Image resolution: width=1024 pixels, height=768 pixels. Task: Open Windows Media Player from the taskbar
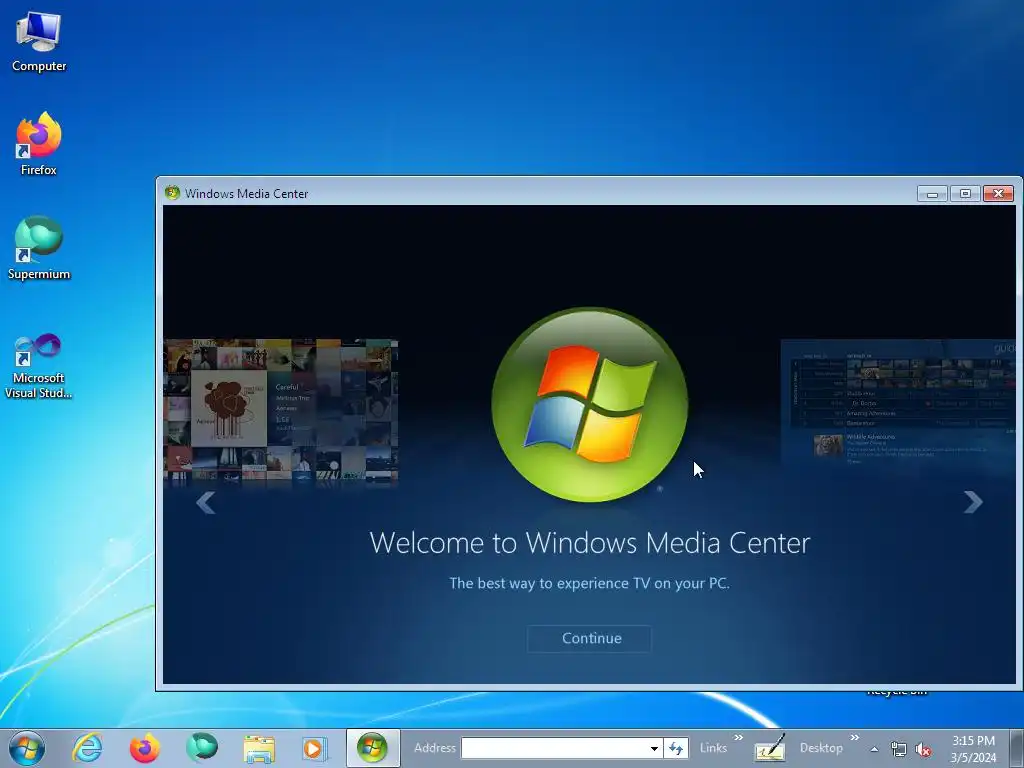(314, 748)
